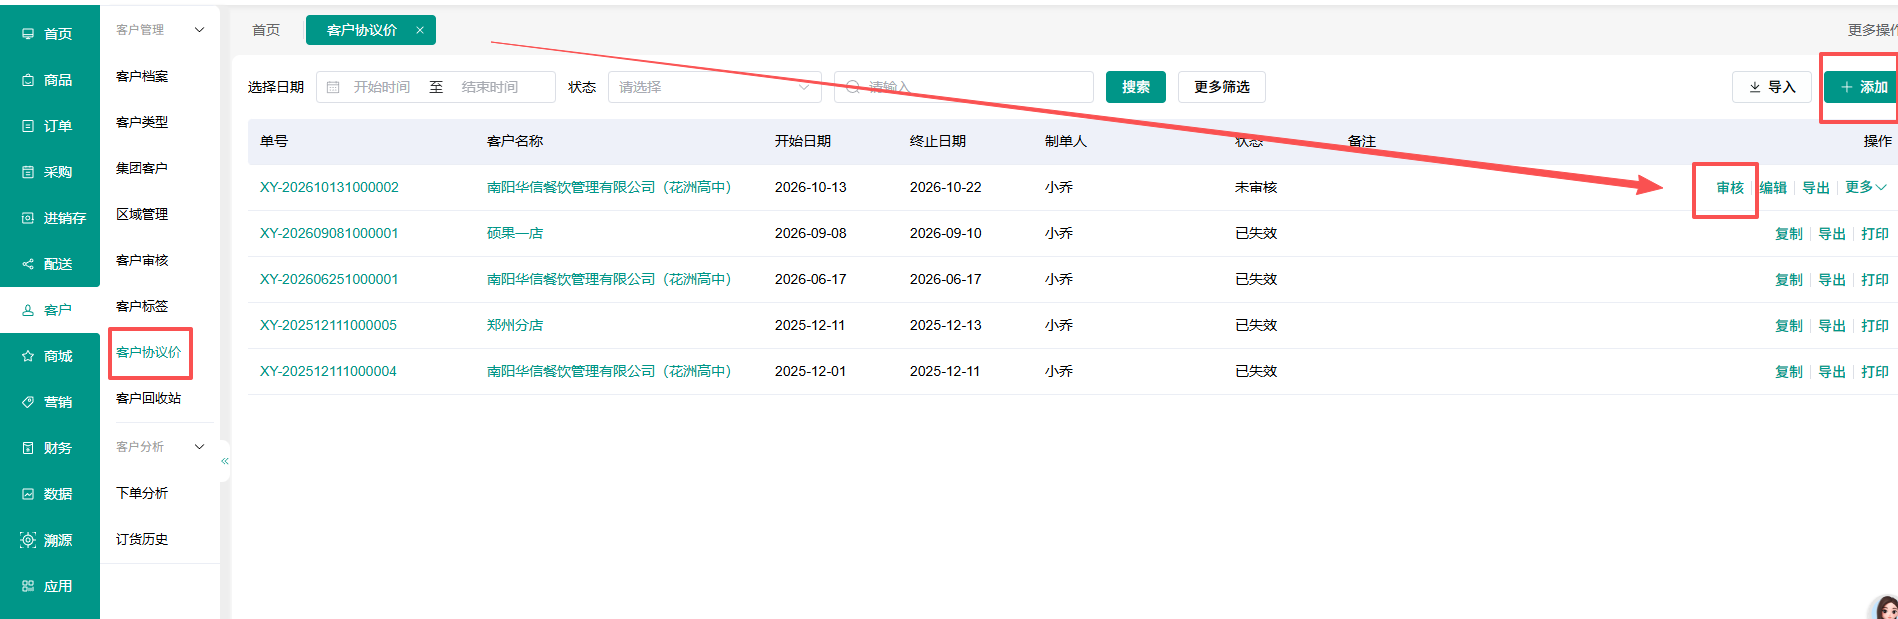The height and width of the screenshot is (619, 1898).
Task: Expand 更多 actions for the first row
Action: (1866, 187)
